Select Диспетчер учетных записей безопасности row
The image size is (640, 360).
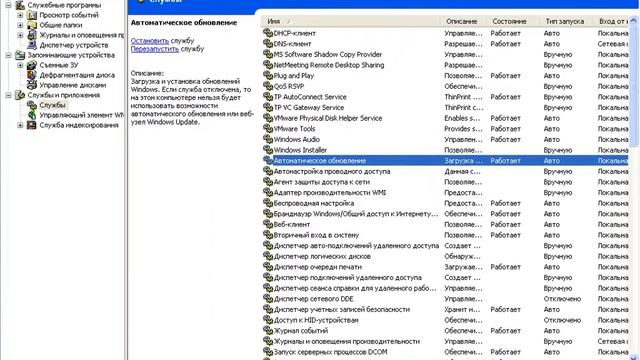(445, 309)
